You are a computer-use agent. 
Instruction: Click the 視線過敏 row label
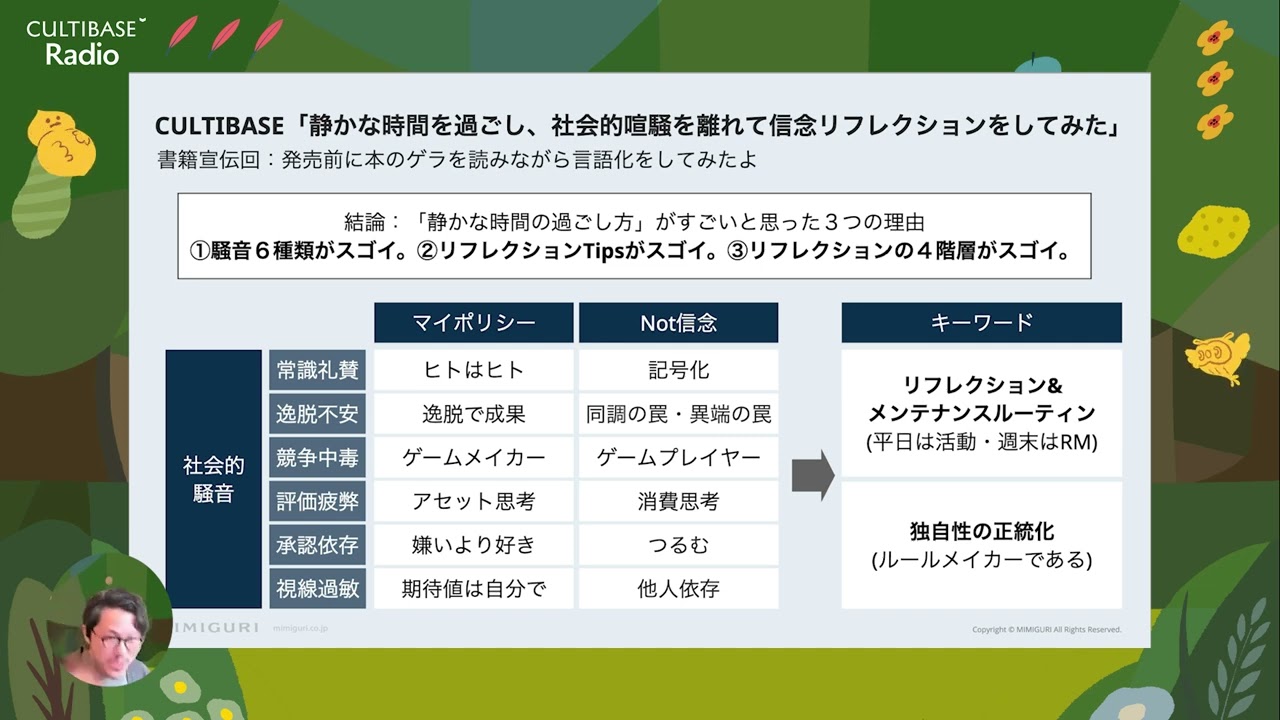pos(318,588)
